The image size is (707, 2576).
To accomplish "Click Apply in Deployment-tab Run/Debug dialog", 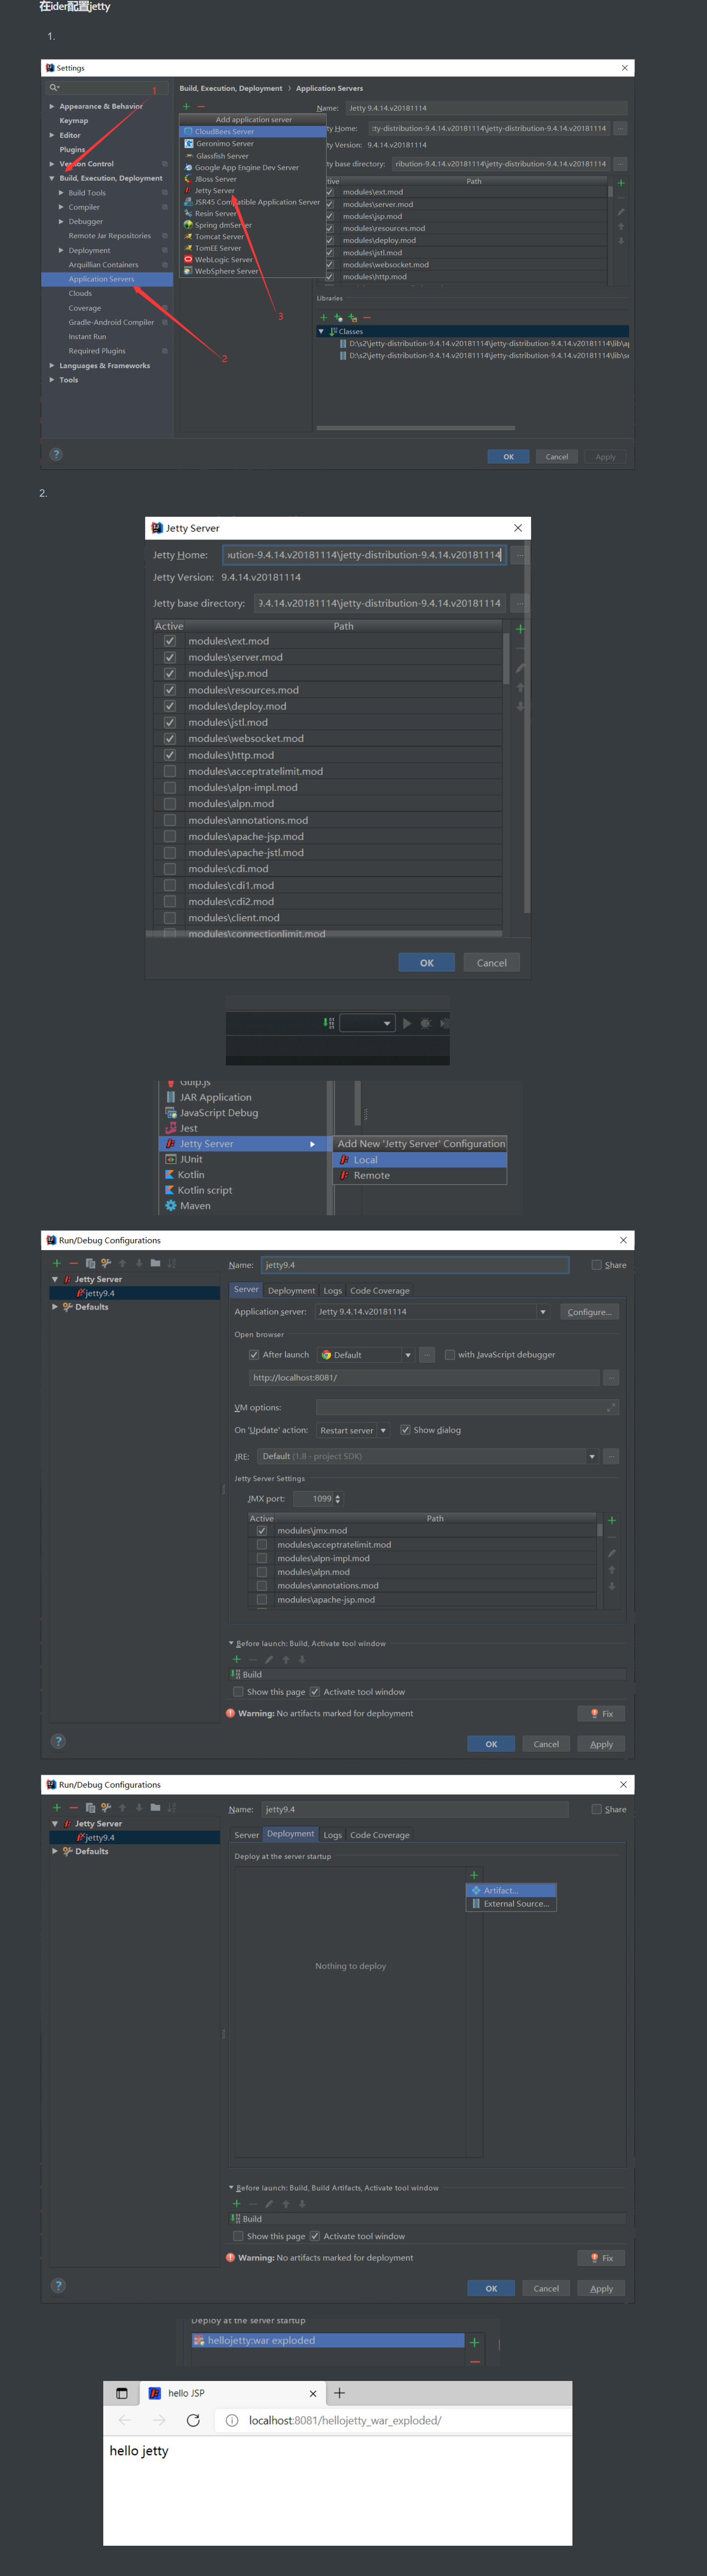I will (601, 2288).
